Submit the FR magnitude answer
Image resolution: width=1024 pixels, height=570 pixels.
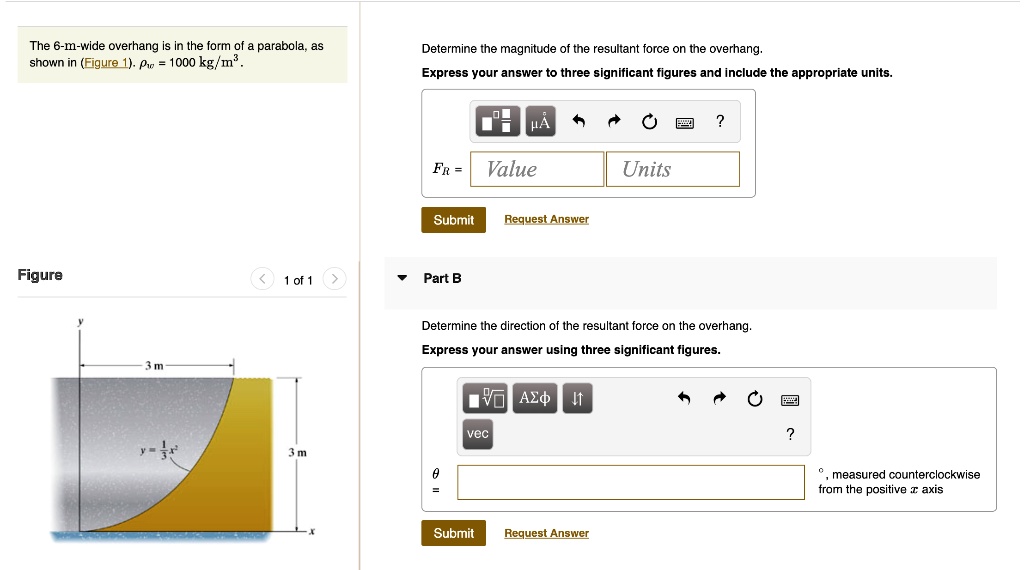click(453, 219)
